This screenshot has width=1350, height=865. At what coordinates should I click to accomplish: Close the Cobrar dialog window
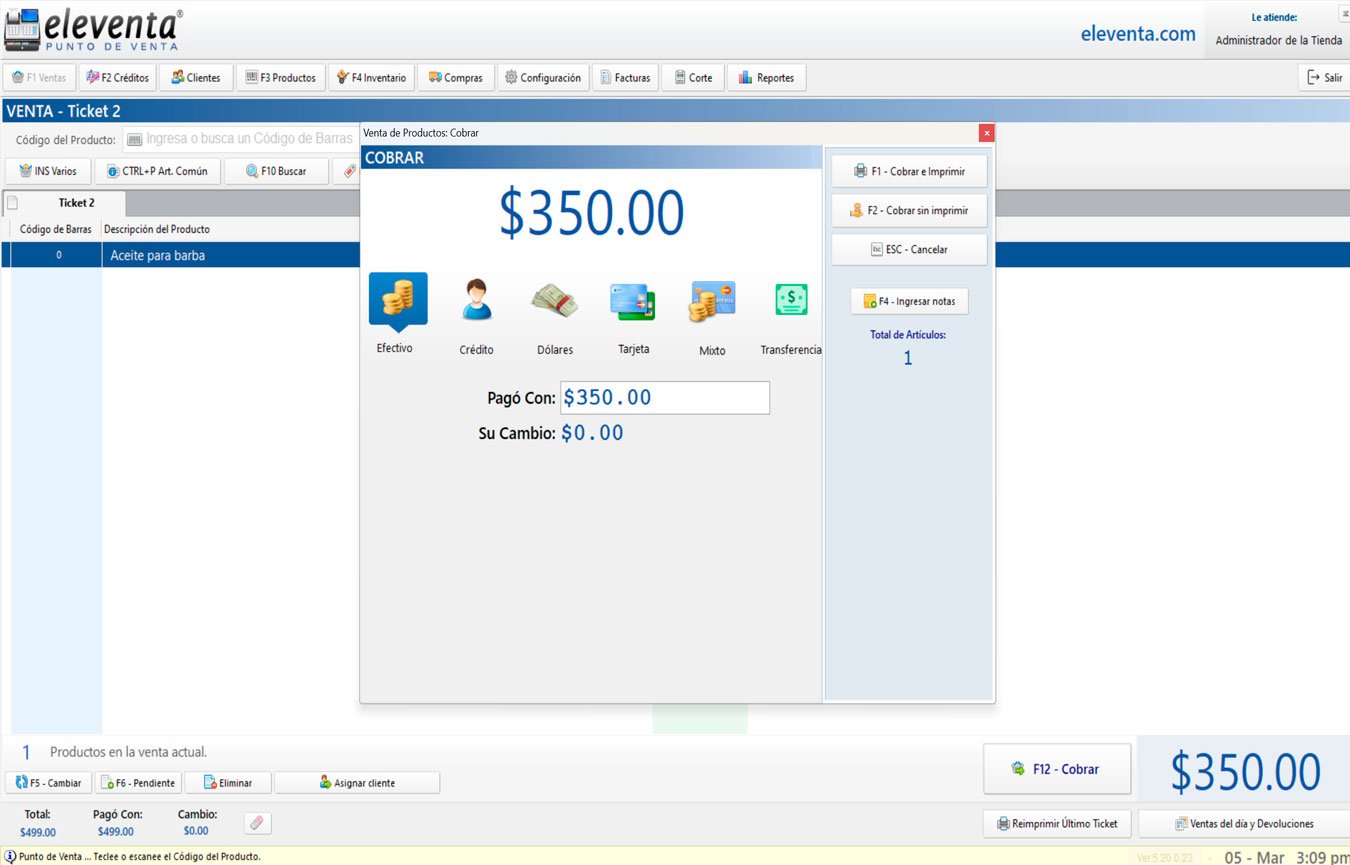[986, 133]
